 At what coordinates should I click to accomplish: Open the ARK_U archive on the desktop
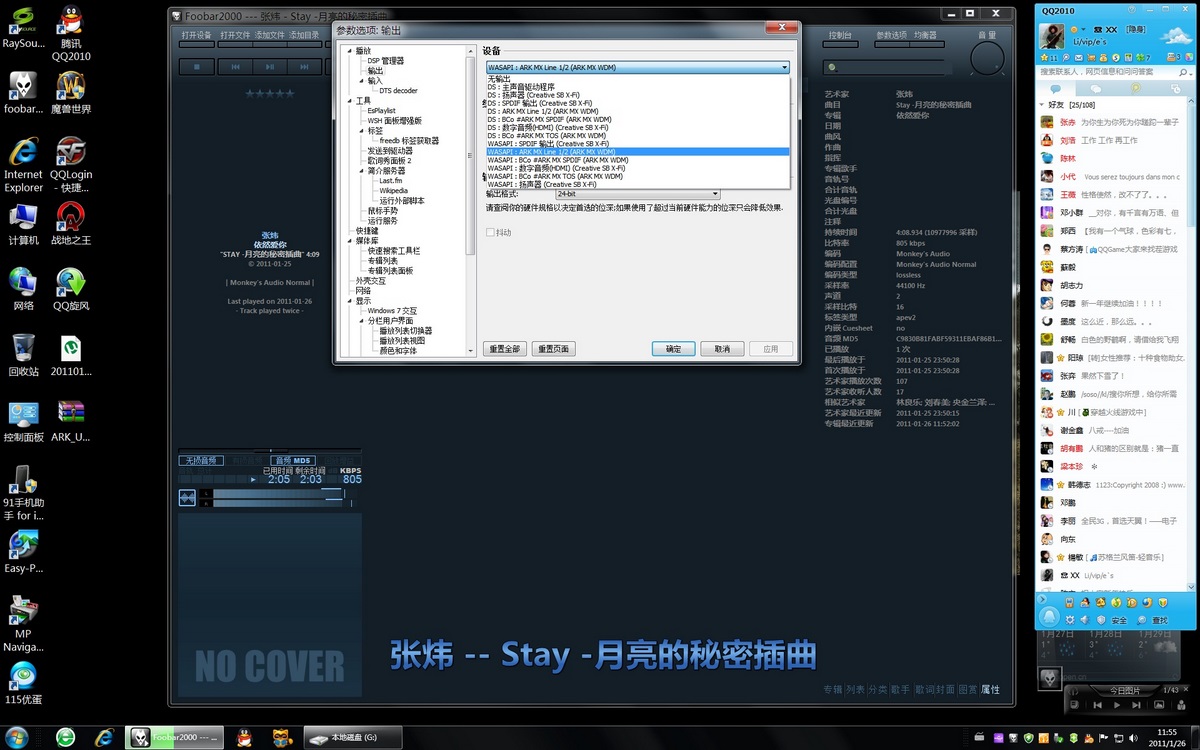point(71,421)
